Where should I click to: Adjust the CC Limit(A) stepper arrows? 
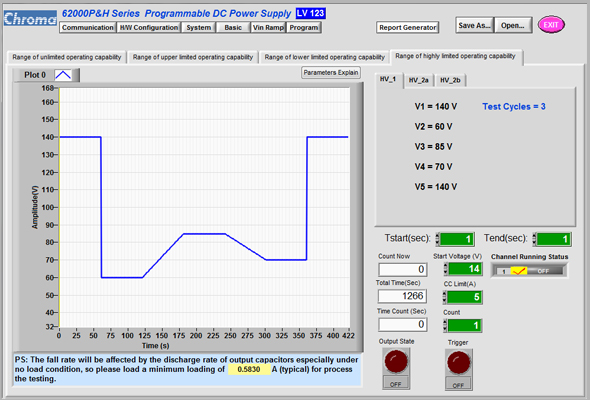coord(445,297)
